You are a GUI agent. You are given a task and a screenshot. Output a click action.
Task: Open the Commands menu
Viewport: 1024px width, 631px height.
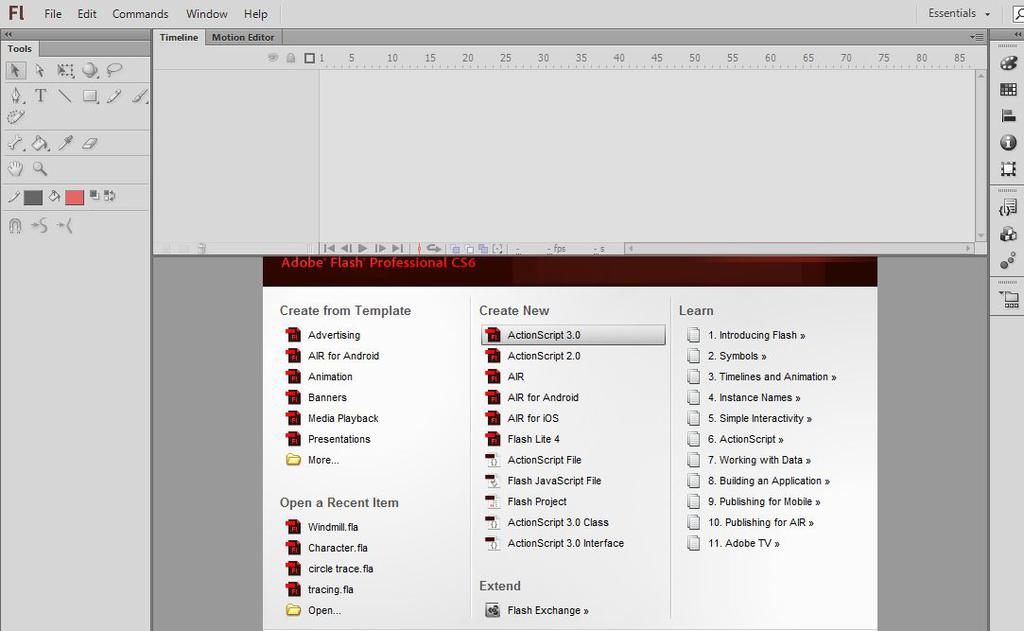[x=139, y=13]
